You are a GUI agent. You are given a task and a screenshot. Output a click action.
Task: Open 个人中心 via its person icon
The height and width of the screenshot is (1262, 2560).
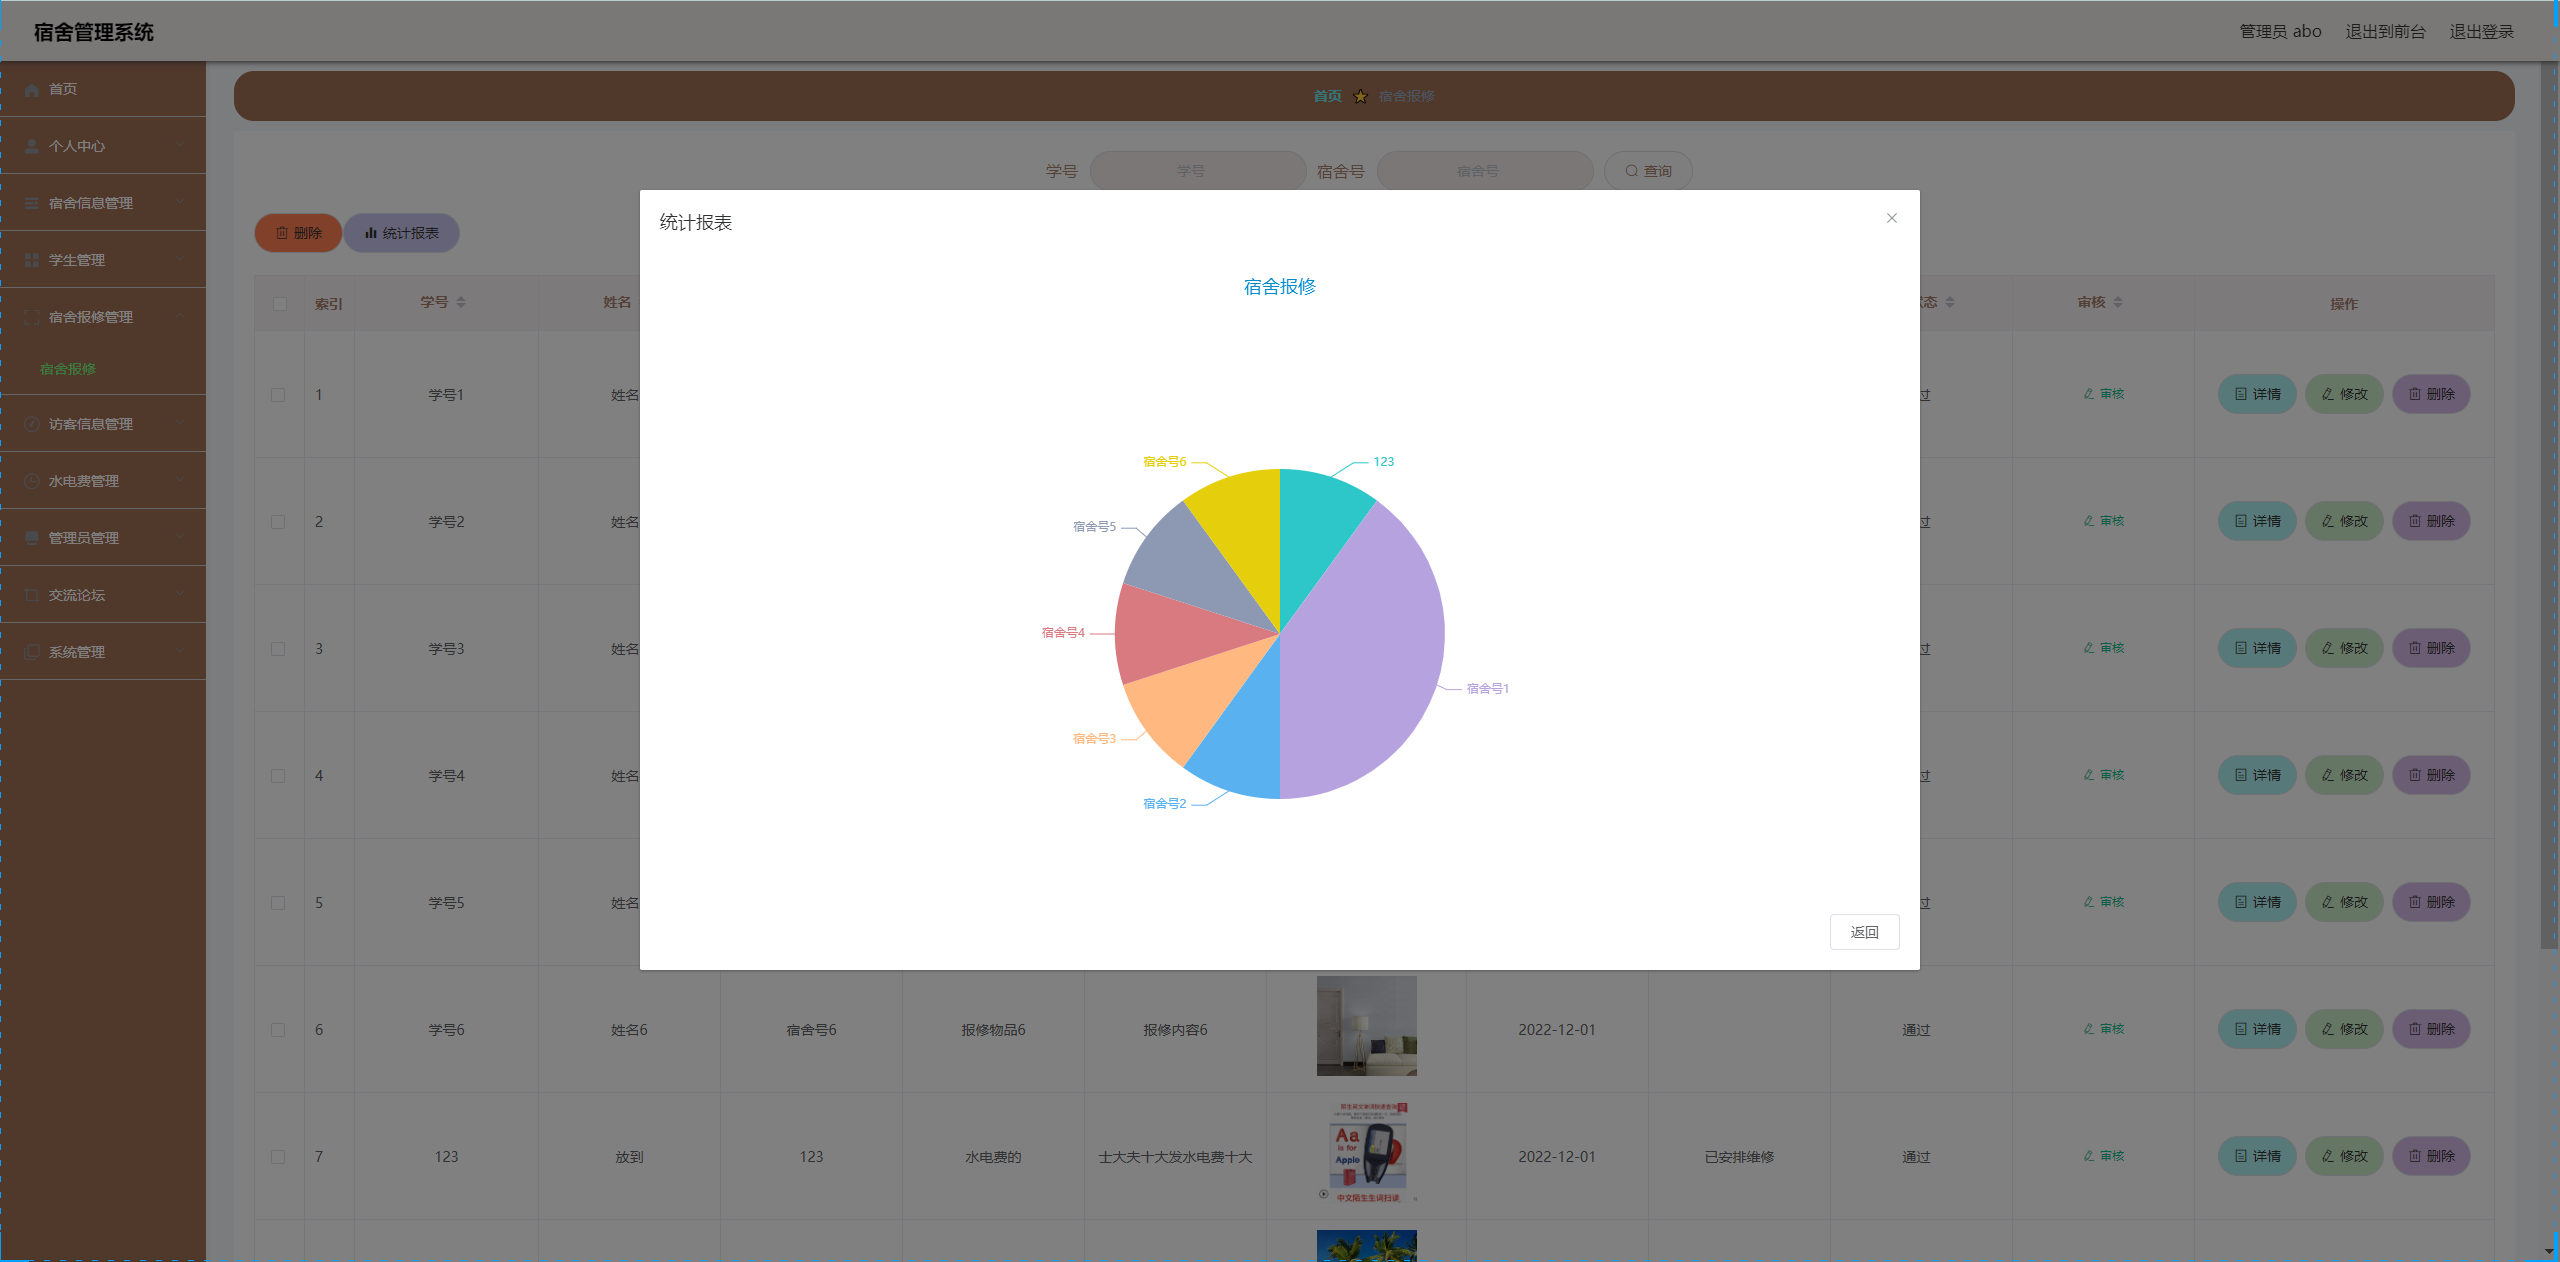click(31, 146)
